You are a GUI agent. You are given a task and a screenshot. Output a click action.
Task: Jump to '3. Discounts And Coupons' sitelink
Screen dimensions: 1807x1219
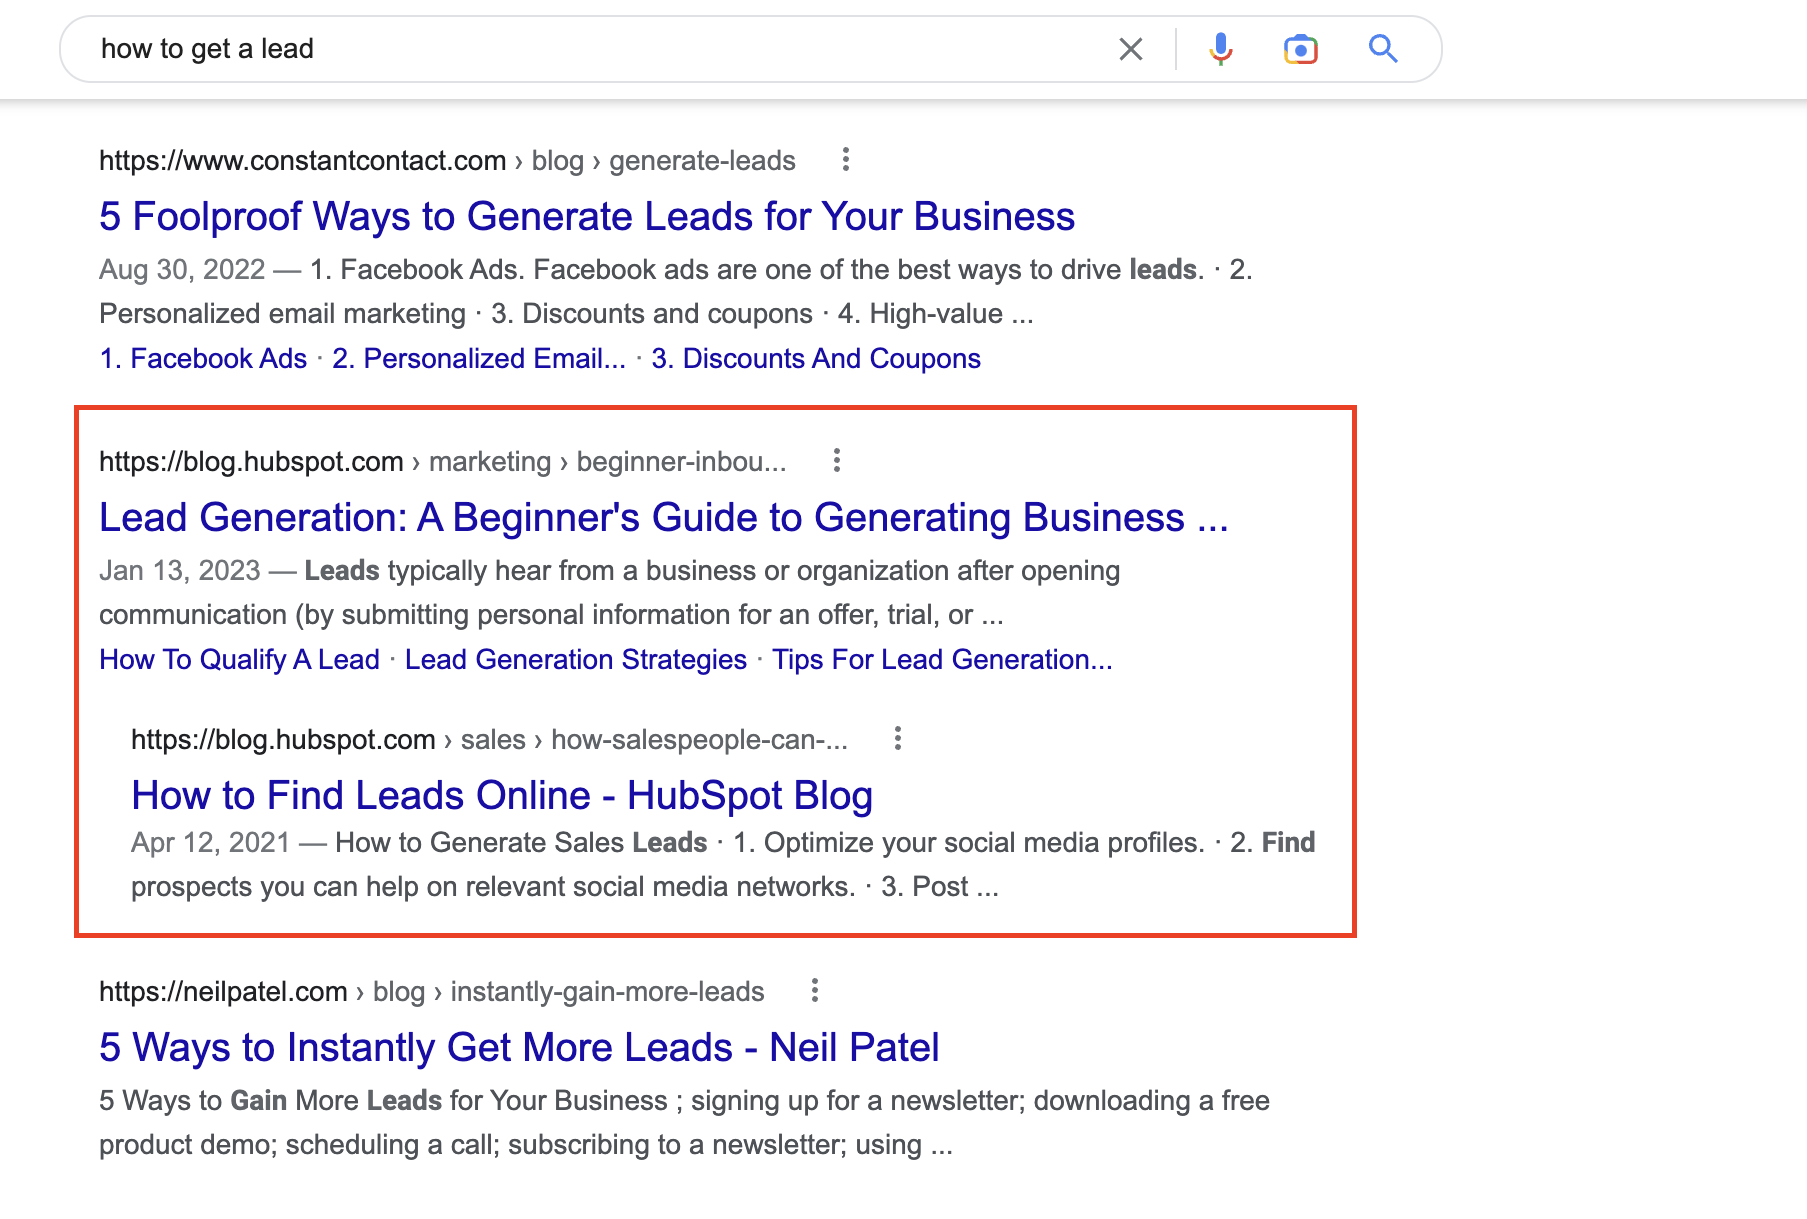(x=815, y=359)
